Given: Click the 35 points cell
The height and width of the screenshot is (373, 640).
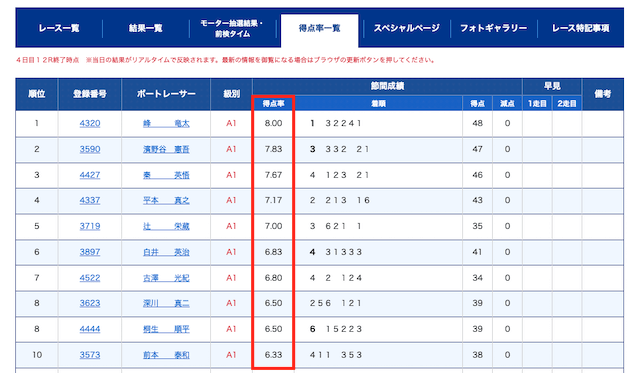Looking at the screenshot, I should coord(478,226).
